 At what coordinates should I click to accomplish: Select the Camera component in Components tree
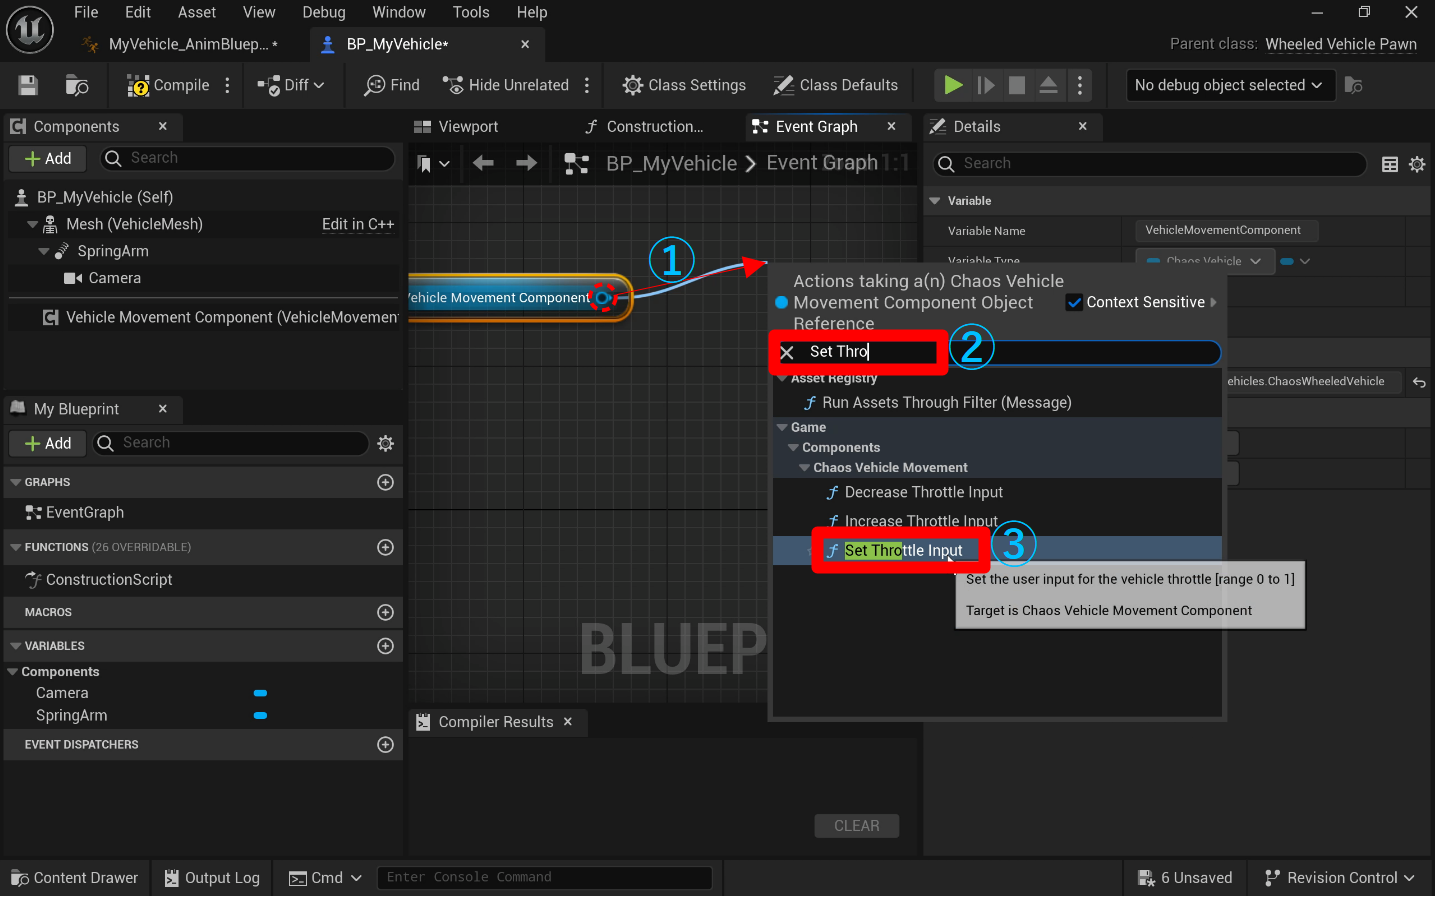pos(114,278)
